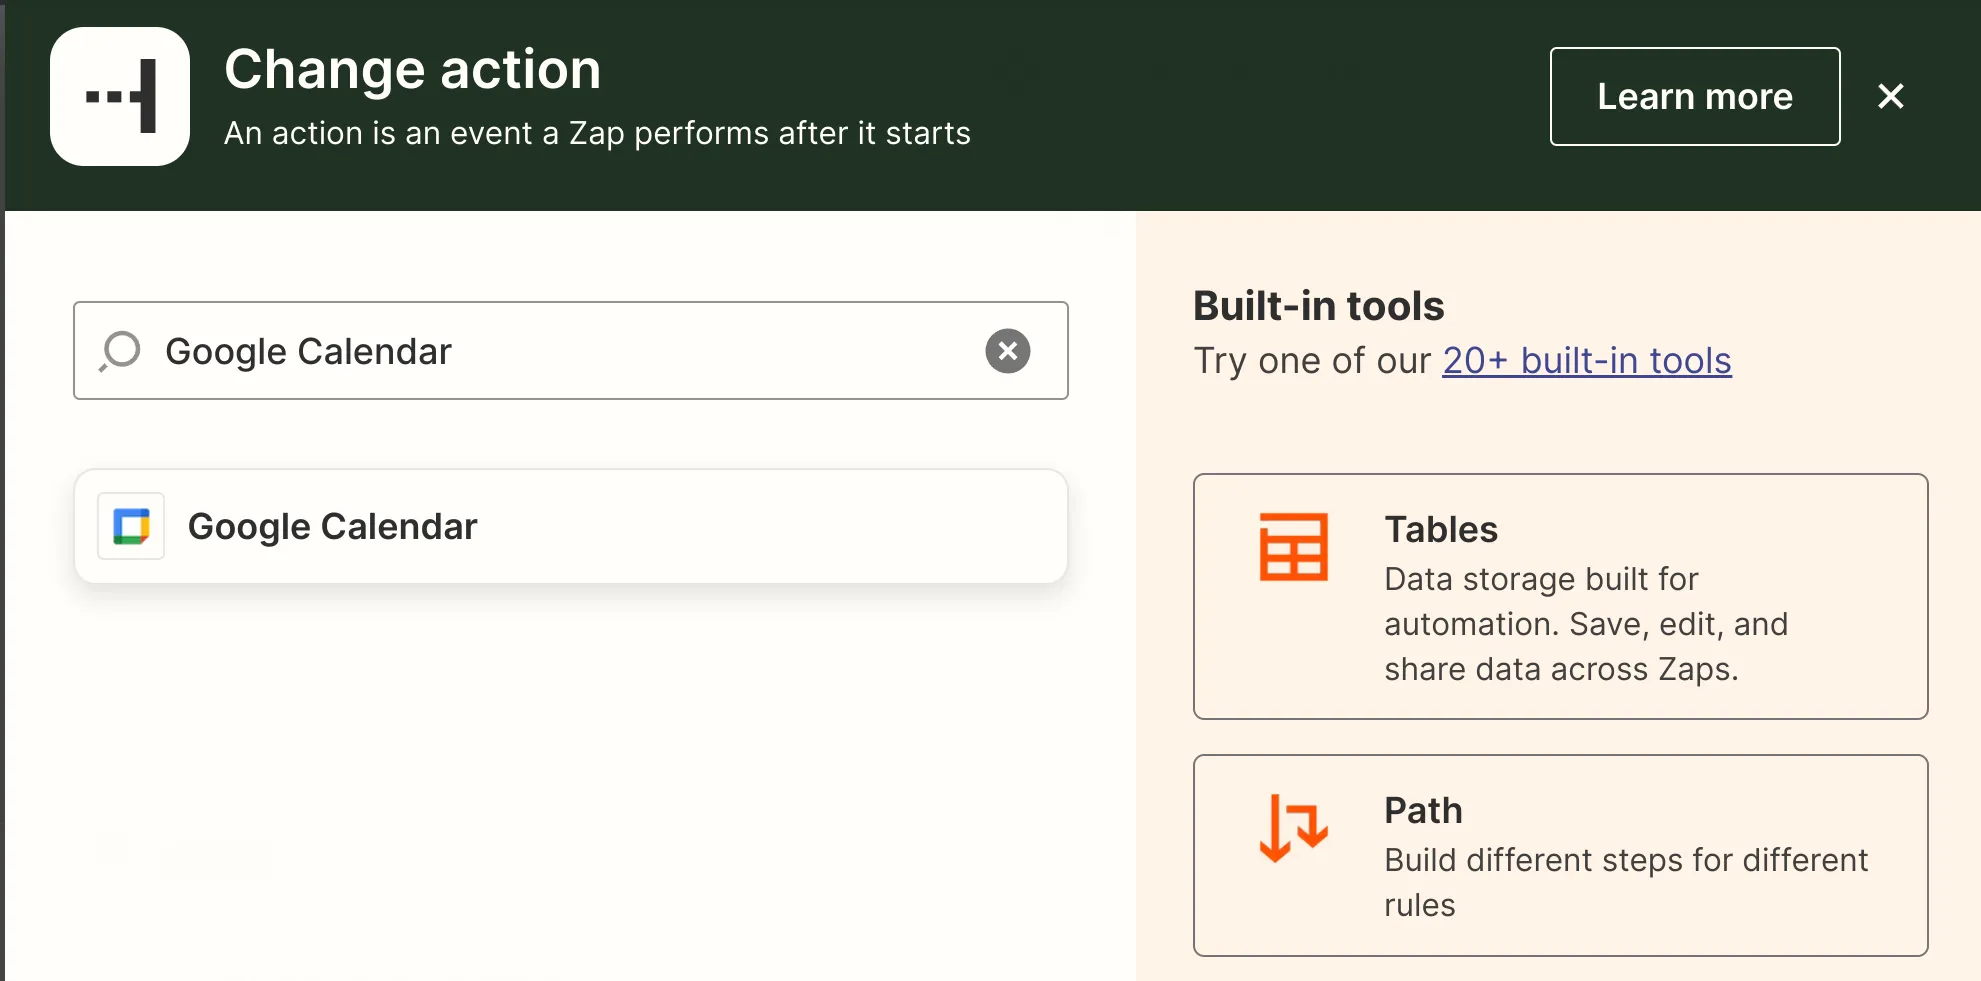The height and width of the screenshot is (981, 1981).
Task: Click the action step icon in header
Action: (120, 96)
